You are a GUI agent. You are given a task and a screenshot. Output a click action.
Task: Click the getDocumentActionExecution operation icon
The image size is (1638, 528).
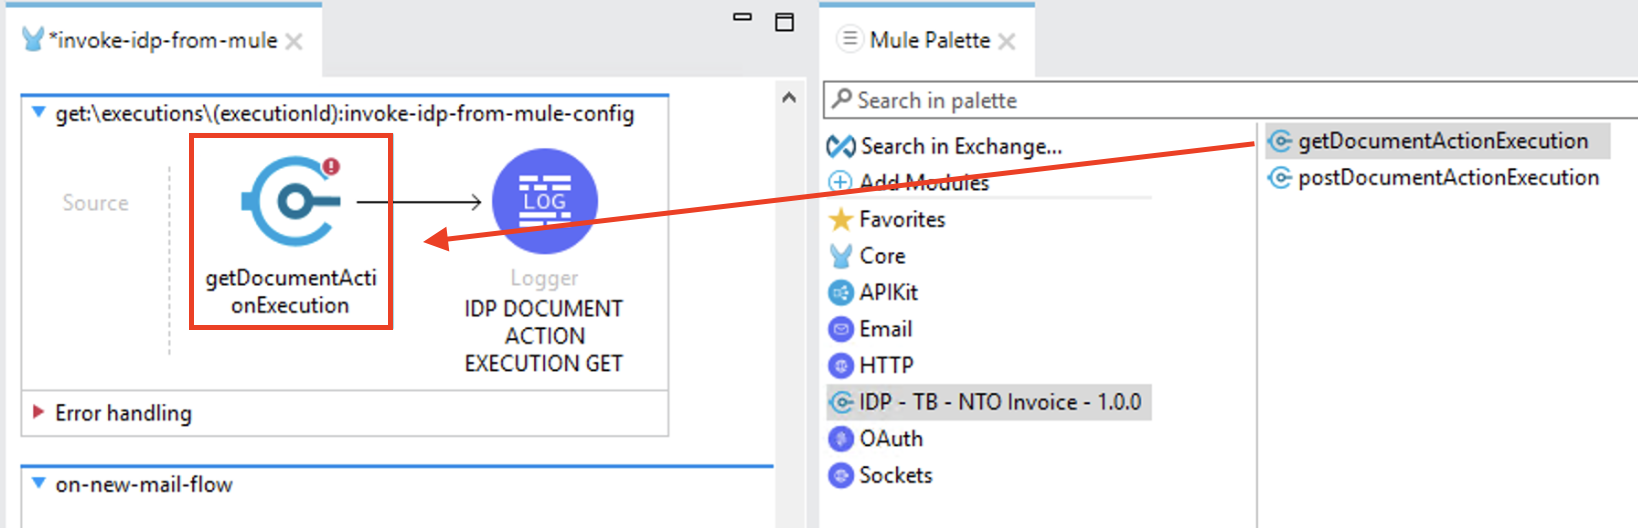[1280, 142]
